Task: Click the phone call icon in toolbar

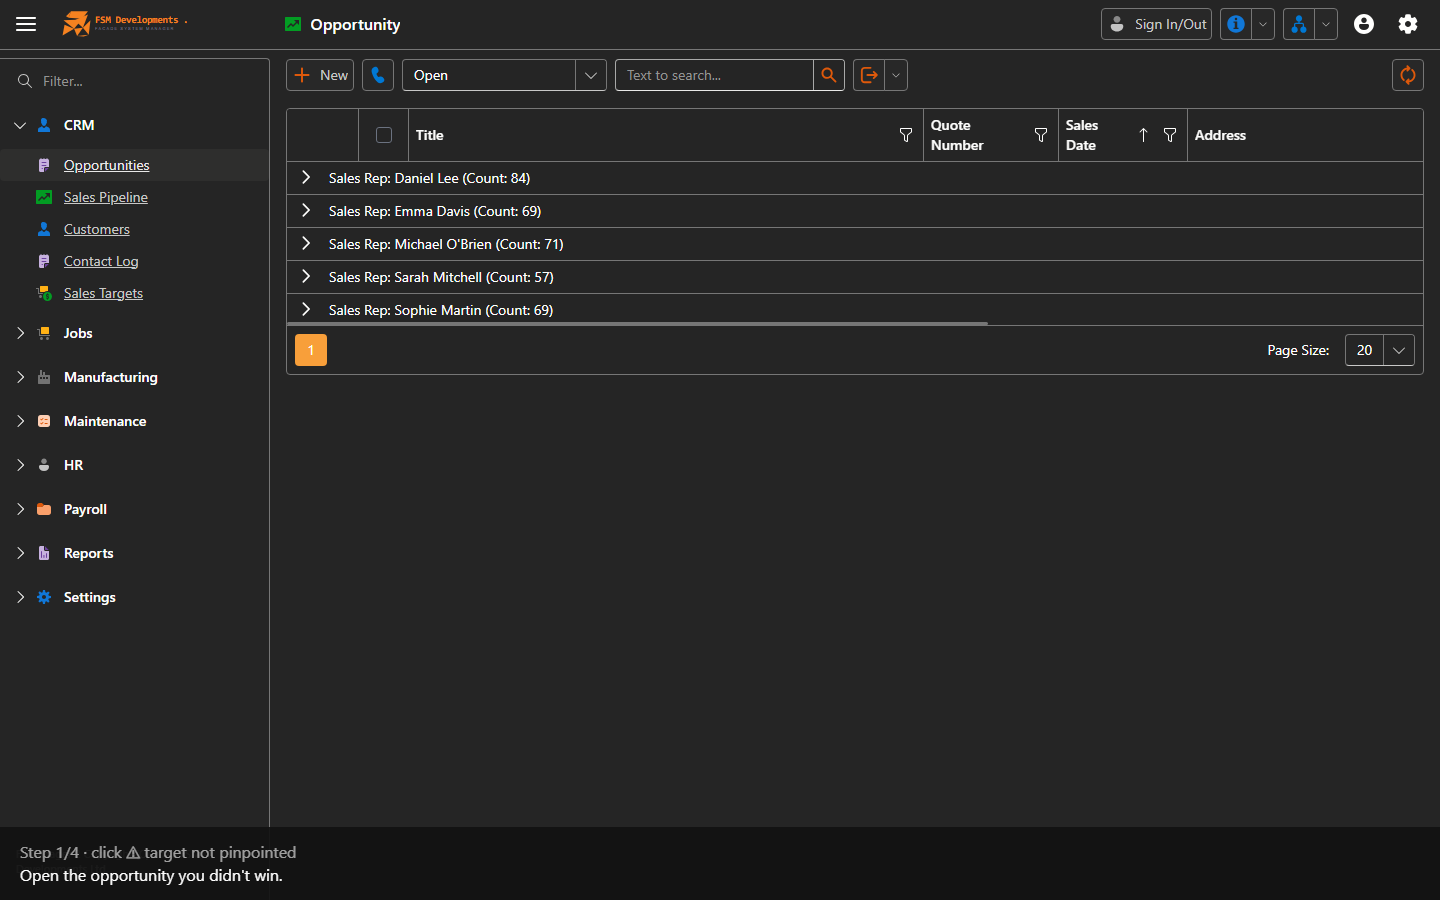Action: pyautogui.click(x=377, y=75)
